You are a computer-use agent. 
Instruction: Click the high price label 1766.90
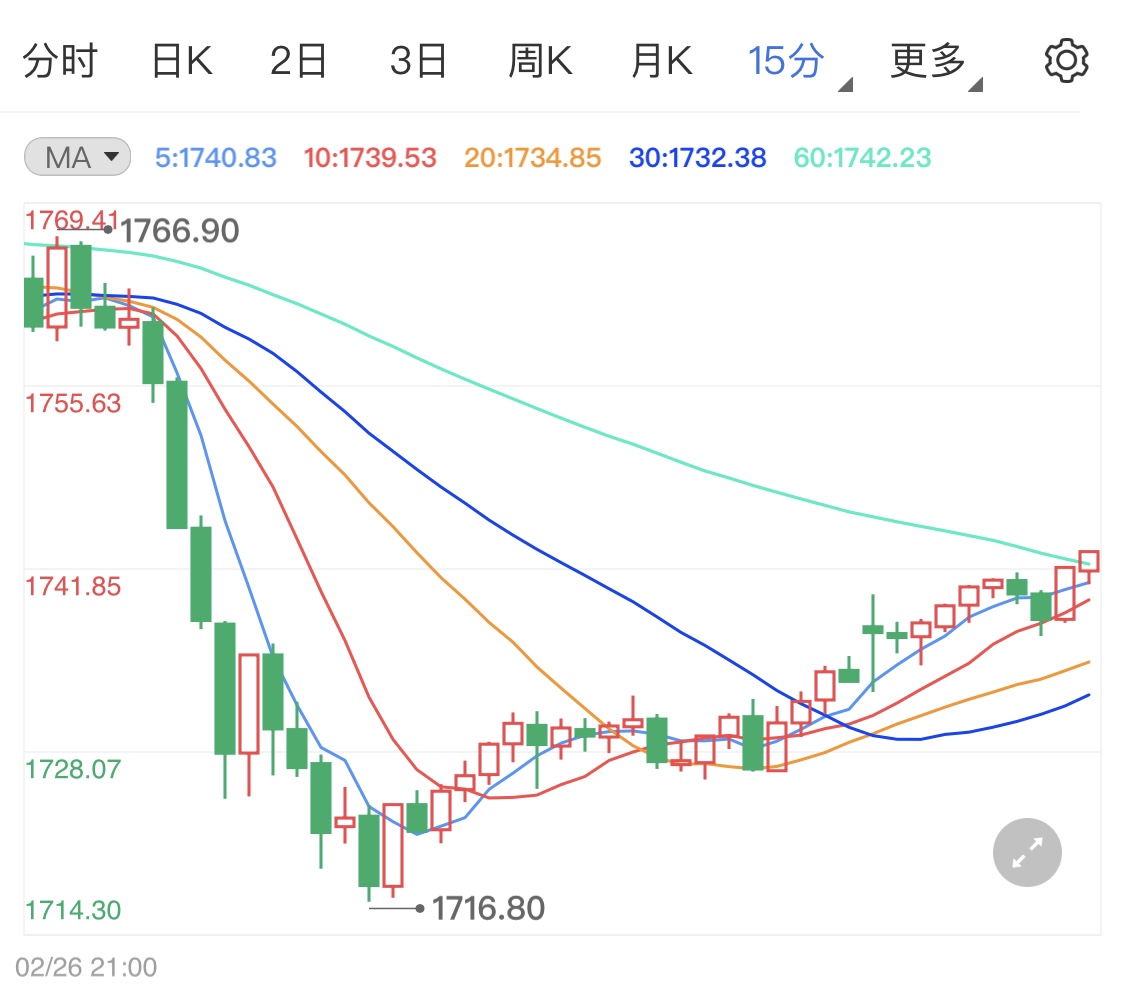[x=179, y=231]
